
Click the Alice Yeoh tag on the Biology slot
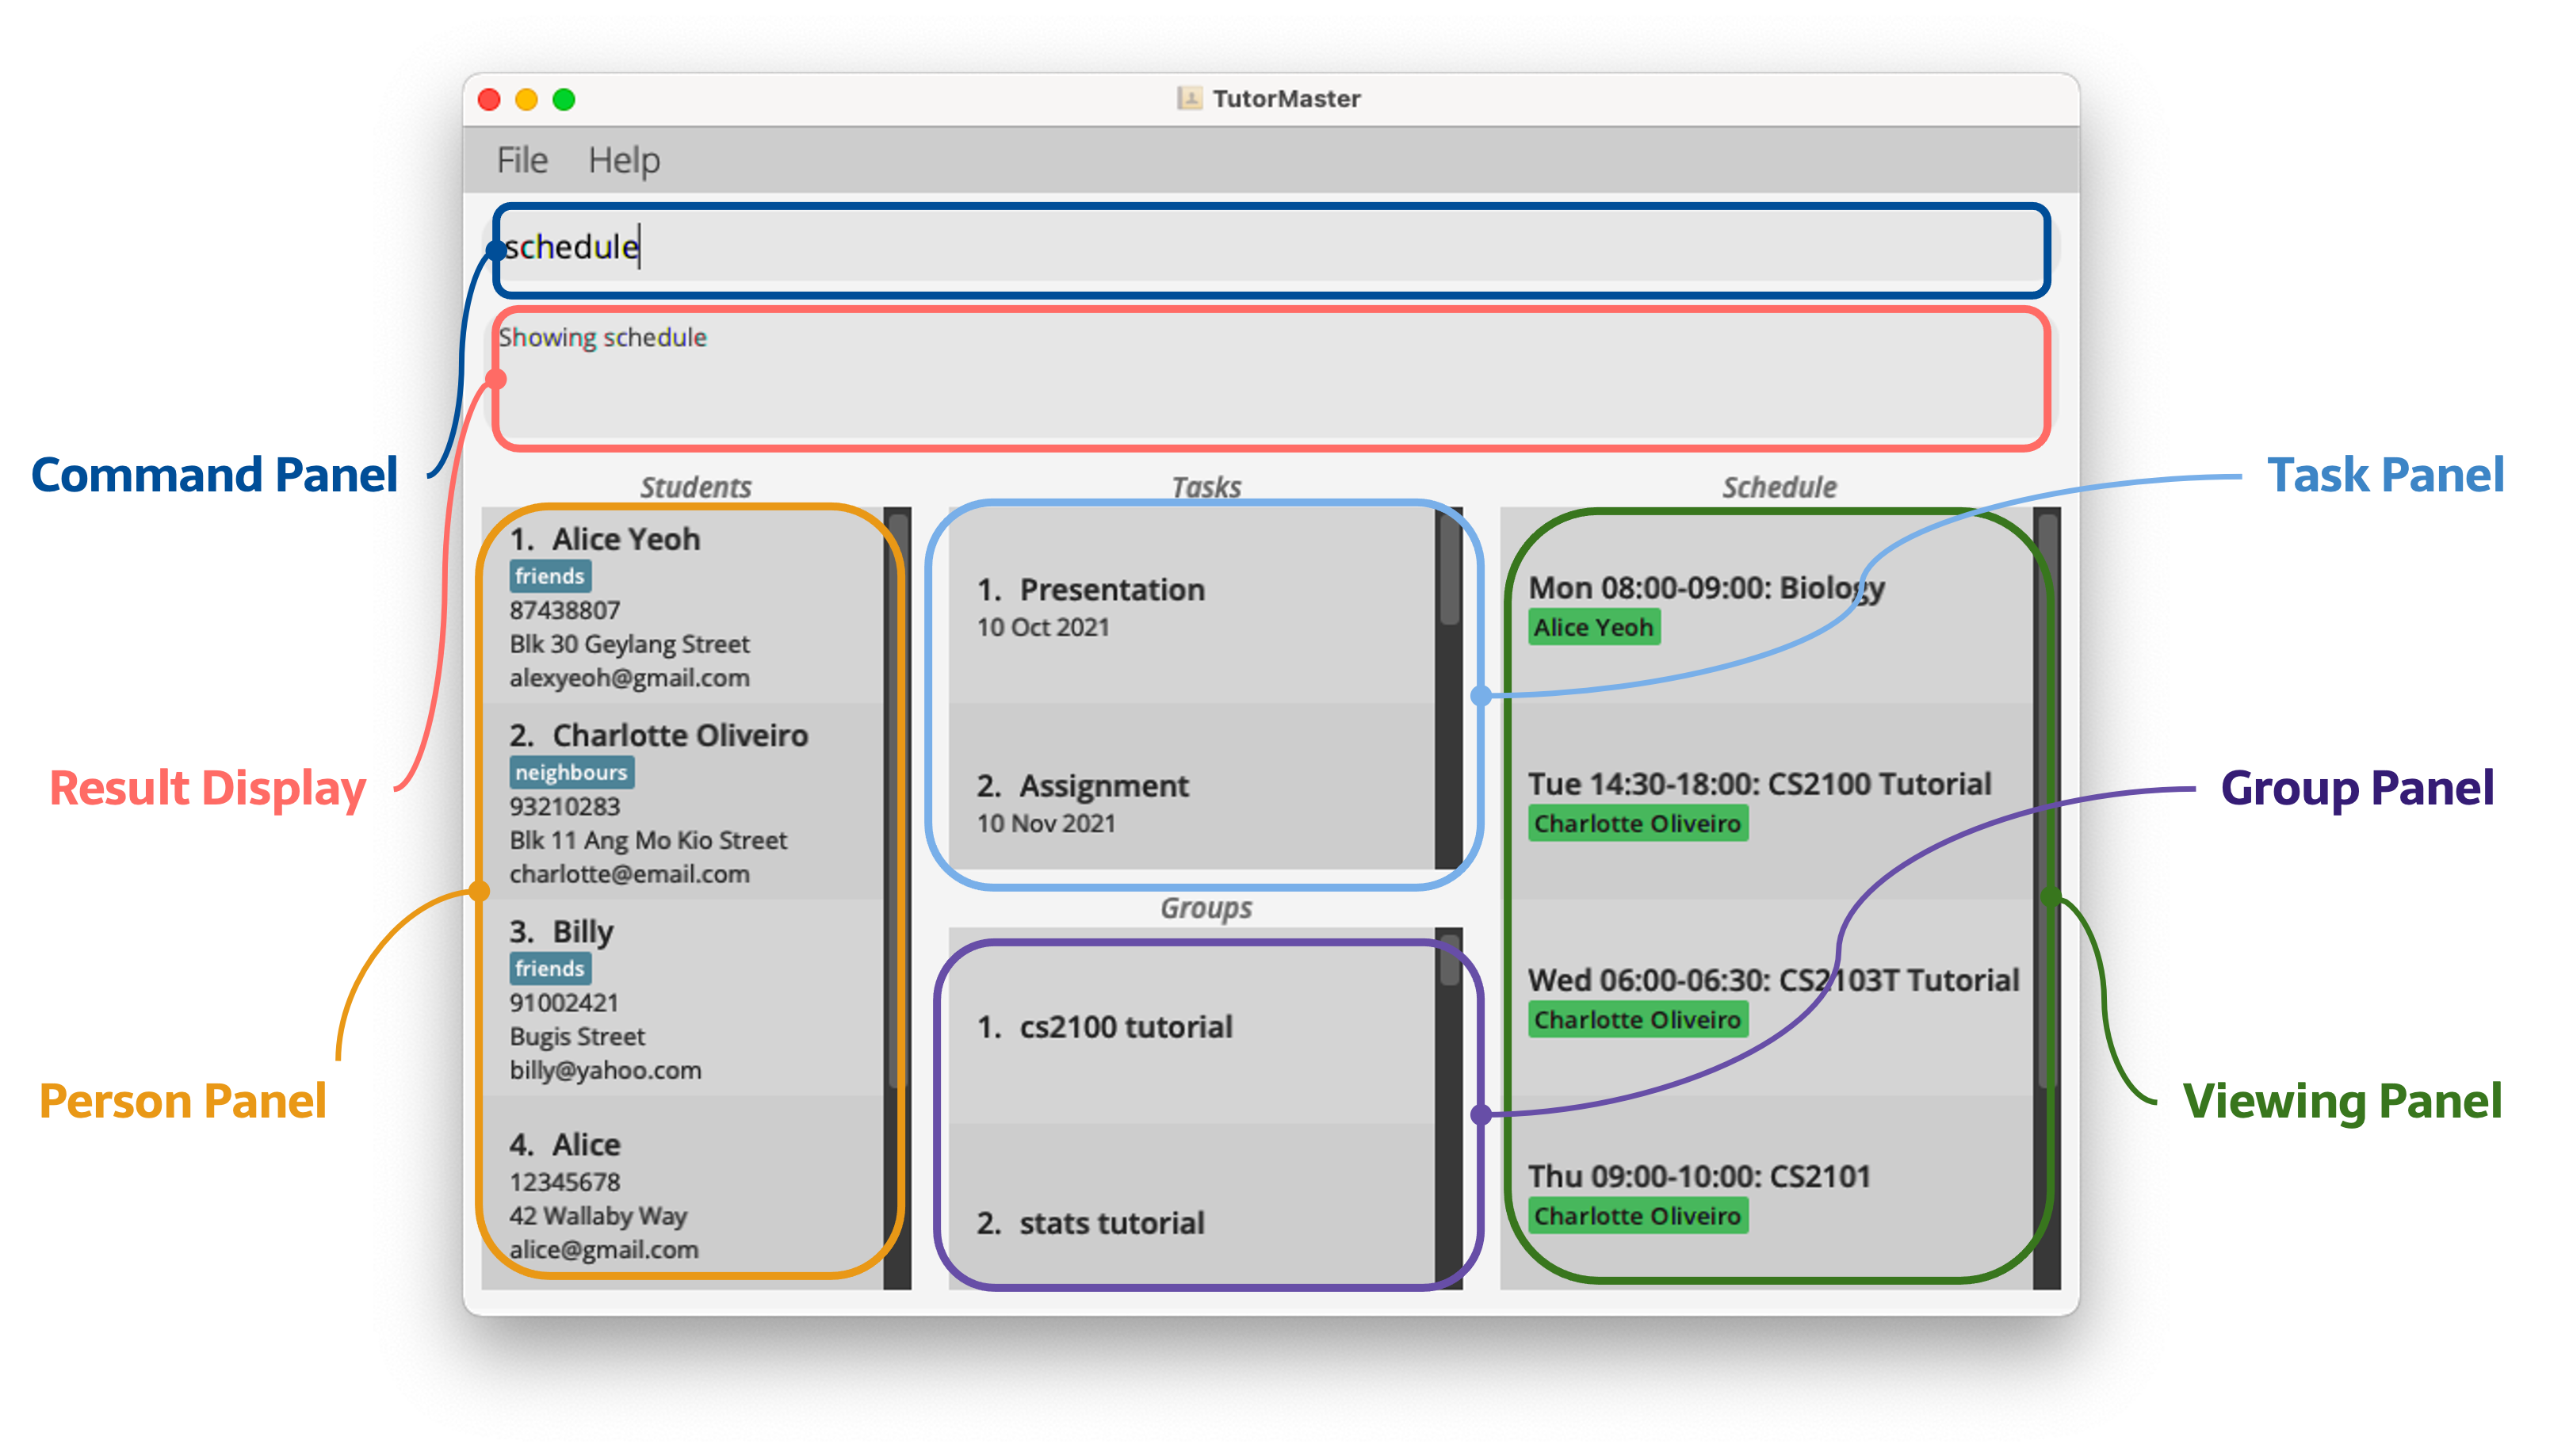[1594, 627]
